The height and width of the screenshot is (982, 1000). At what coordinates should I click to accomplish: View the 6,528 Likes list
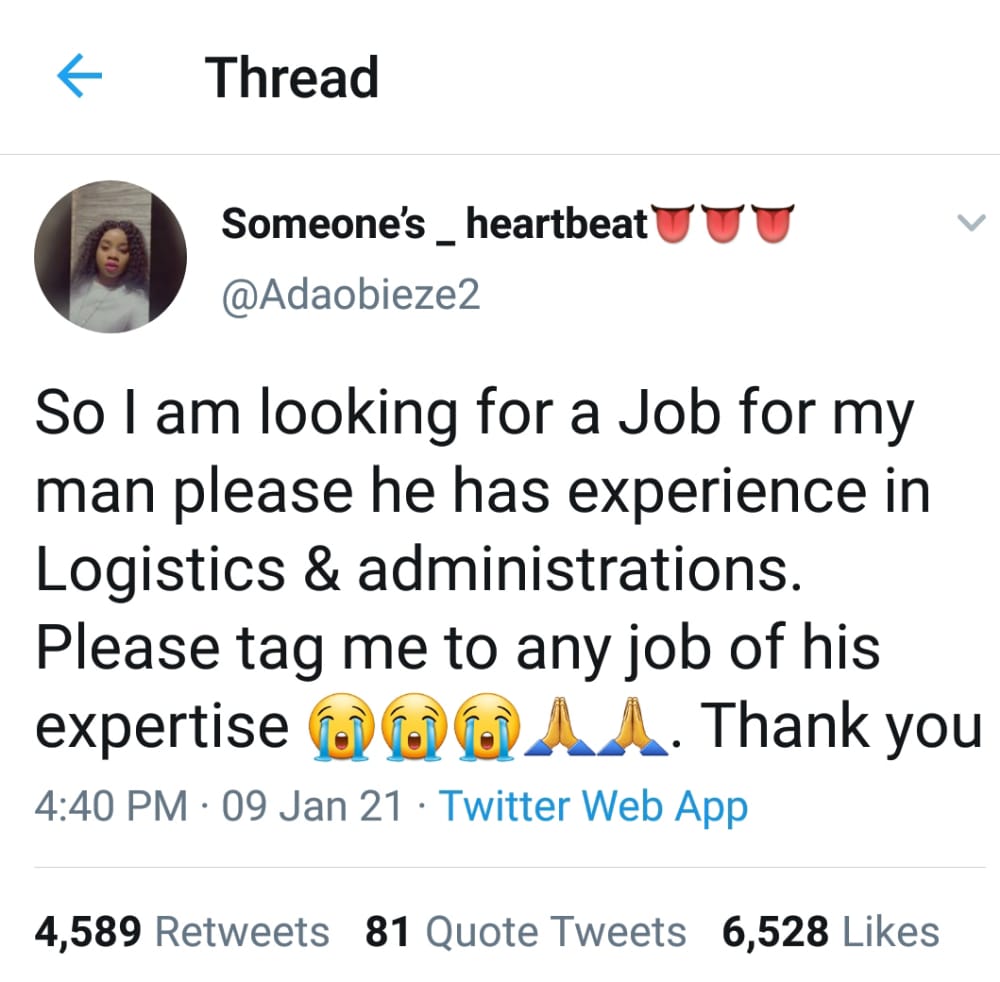(830, 932)
